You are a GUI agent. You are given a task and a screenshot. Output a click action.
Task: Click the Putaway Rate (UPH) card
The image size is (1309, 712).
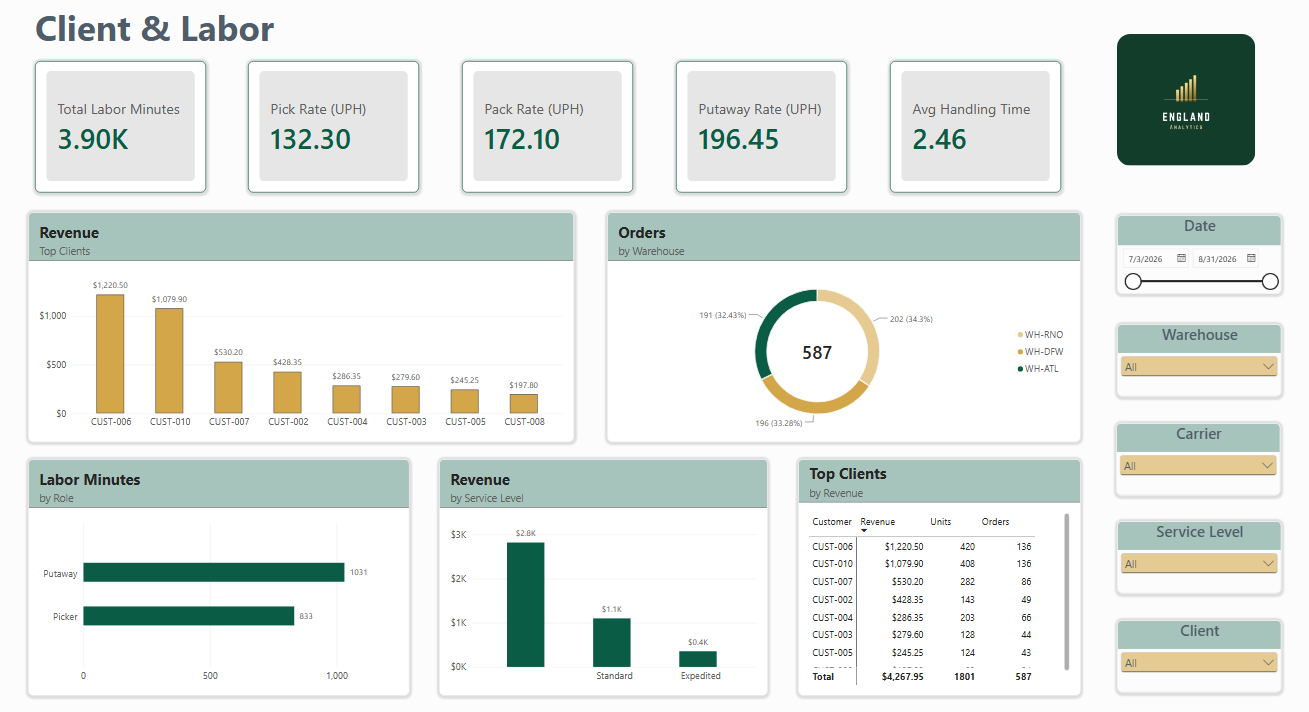click(x=762, y=126)
